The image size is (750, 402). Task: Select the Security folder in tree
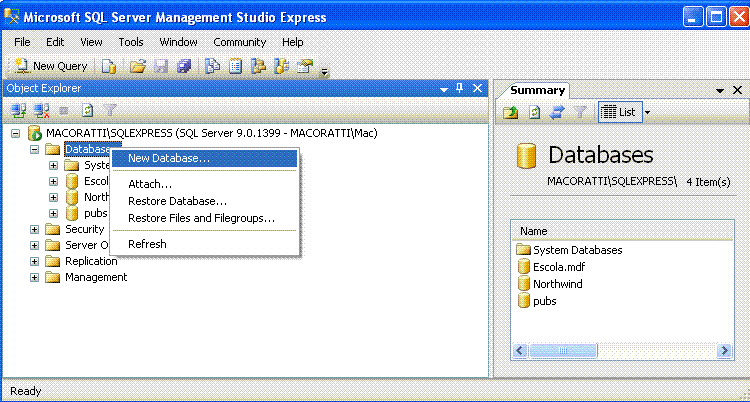pyautogui.click(x=84, y=229)
